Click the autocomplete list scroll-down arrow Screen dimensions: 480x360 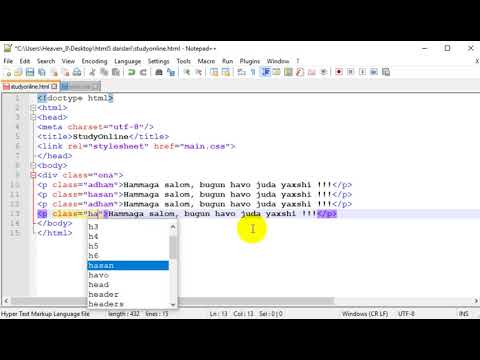(173, 304)
